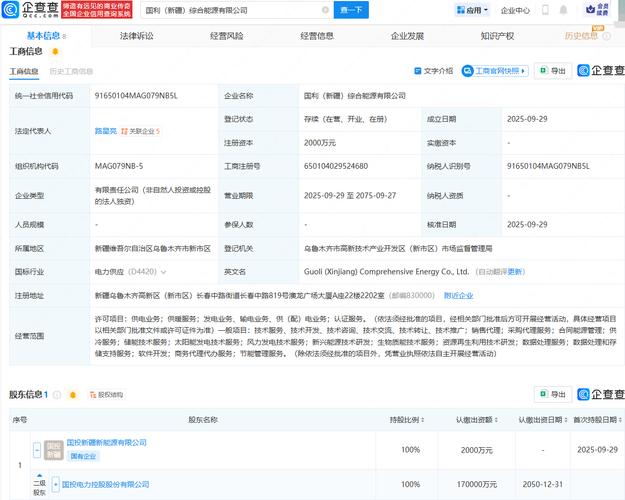Select the 历史工商信息 sub-tab

(x=71, y=71)
